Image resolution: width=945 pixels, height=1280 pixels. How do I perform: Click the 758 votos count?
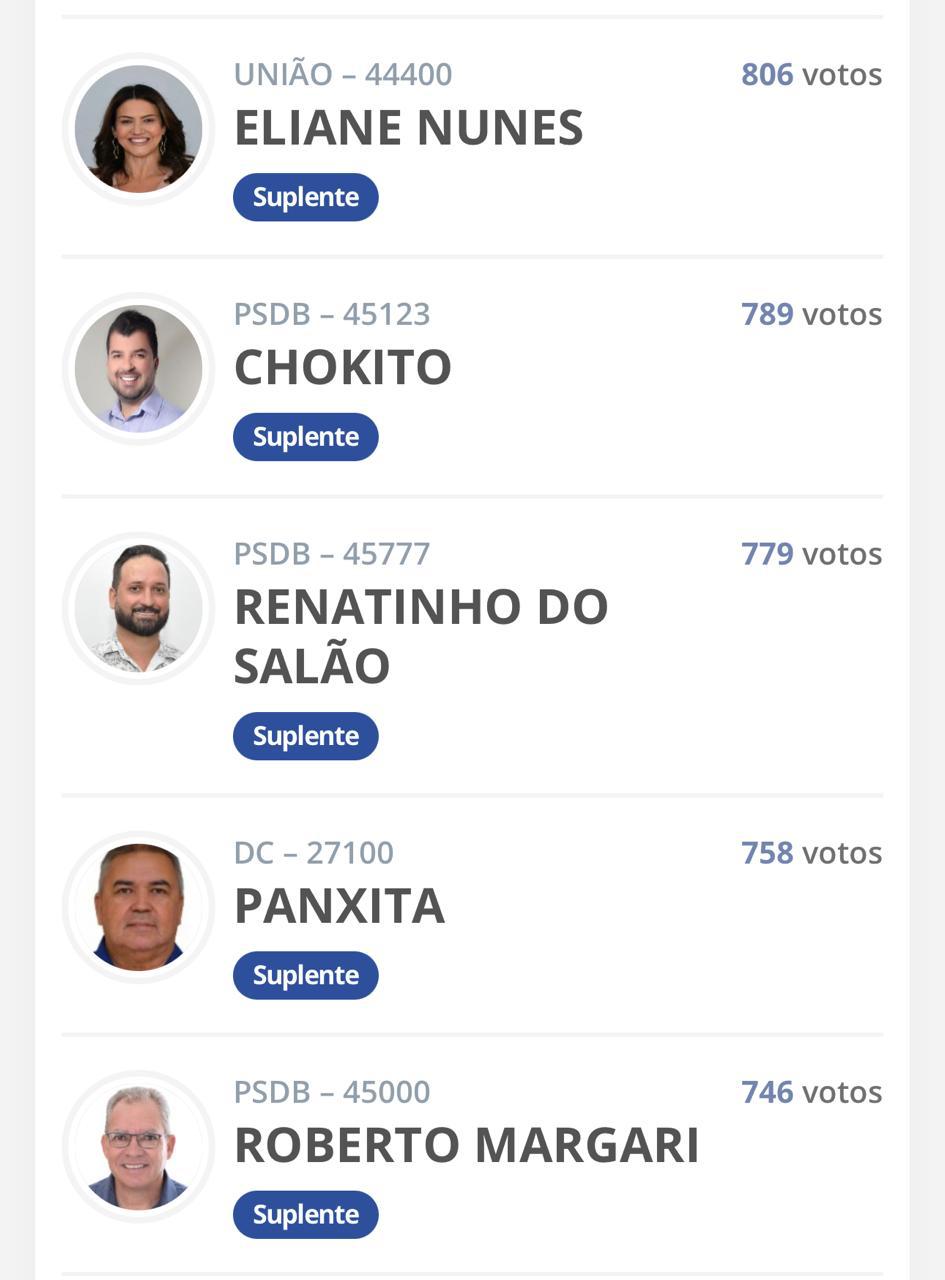[x=811, y=853]
